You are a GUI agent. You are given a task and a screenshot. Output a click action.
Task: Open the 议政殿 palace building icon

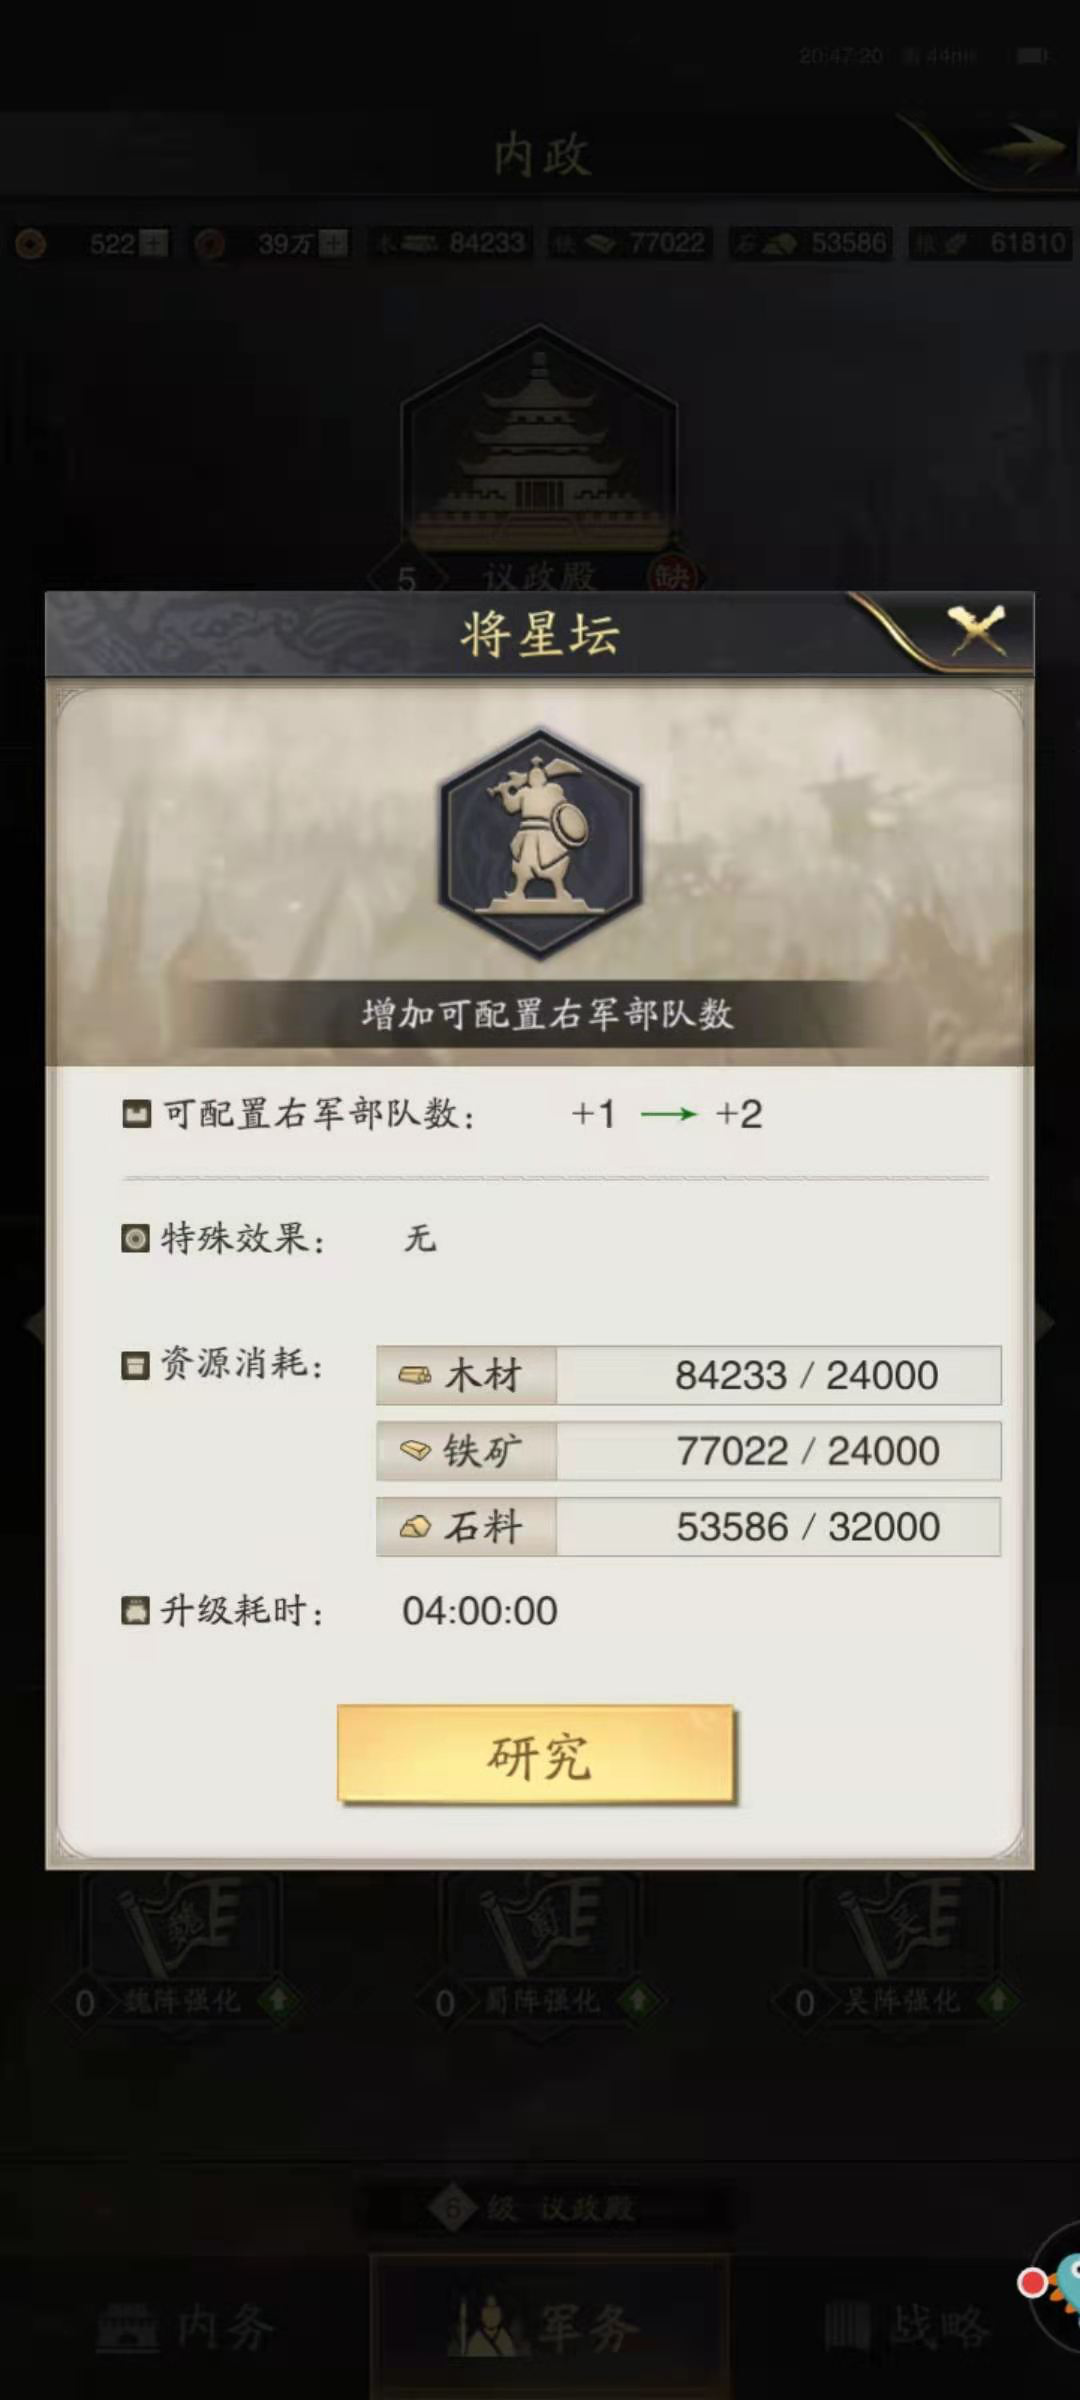click(x=539, y=440)
